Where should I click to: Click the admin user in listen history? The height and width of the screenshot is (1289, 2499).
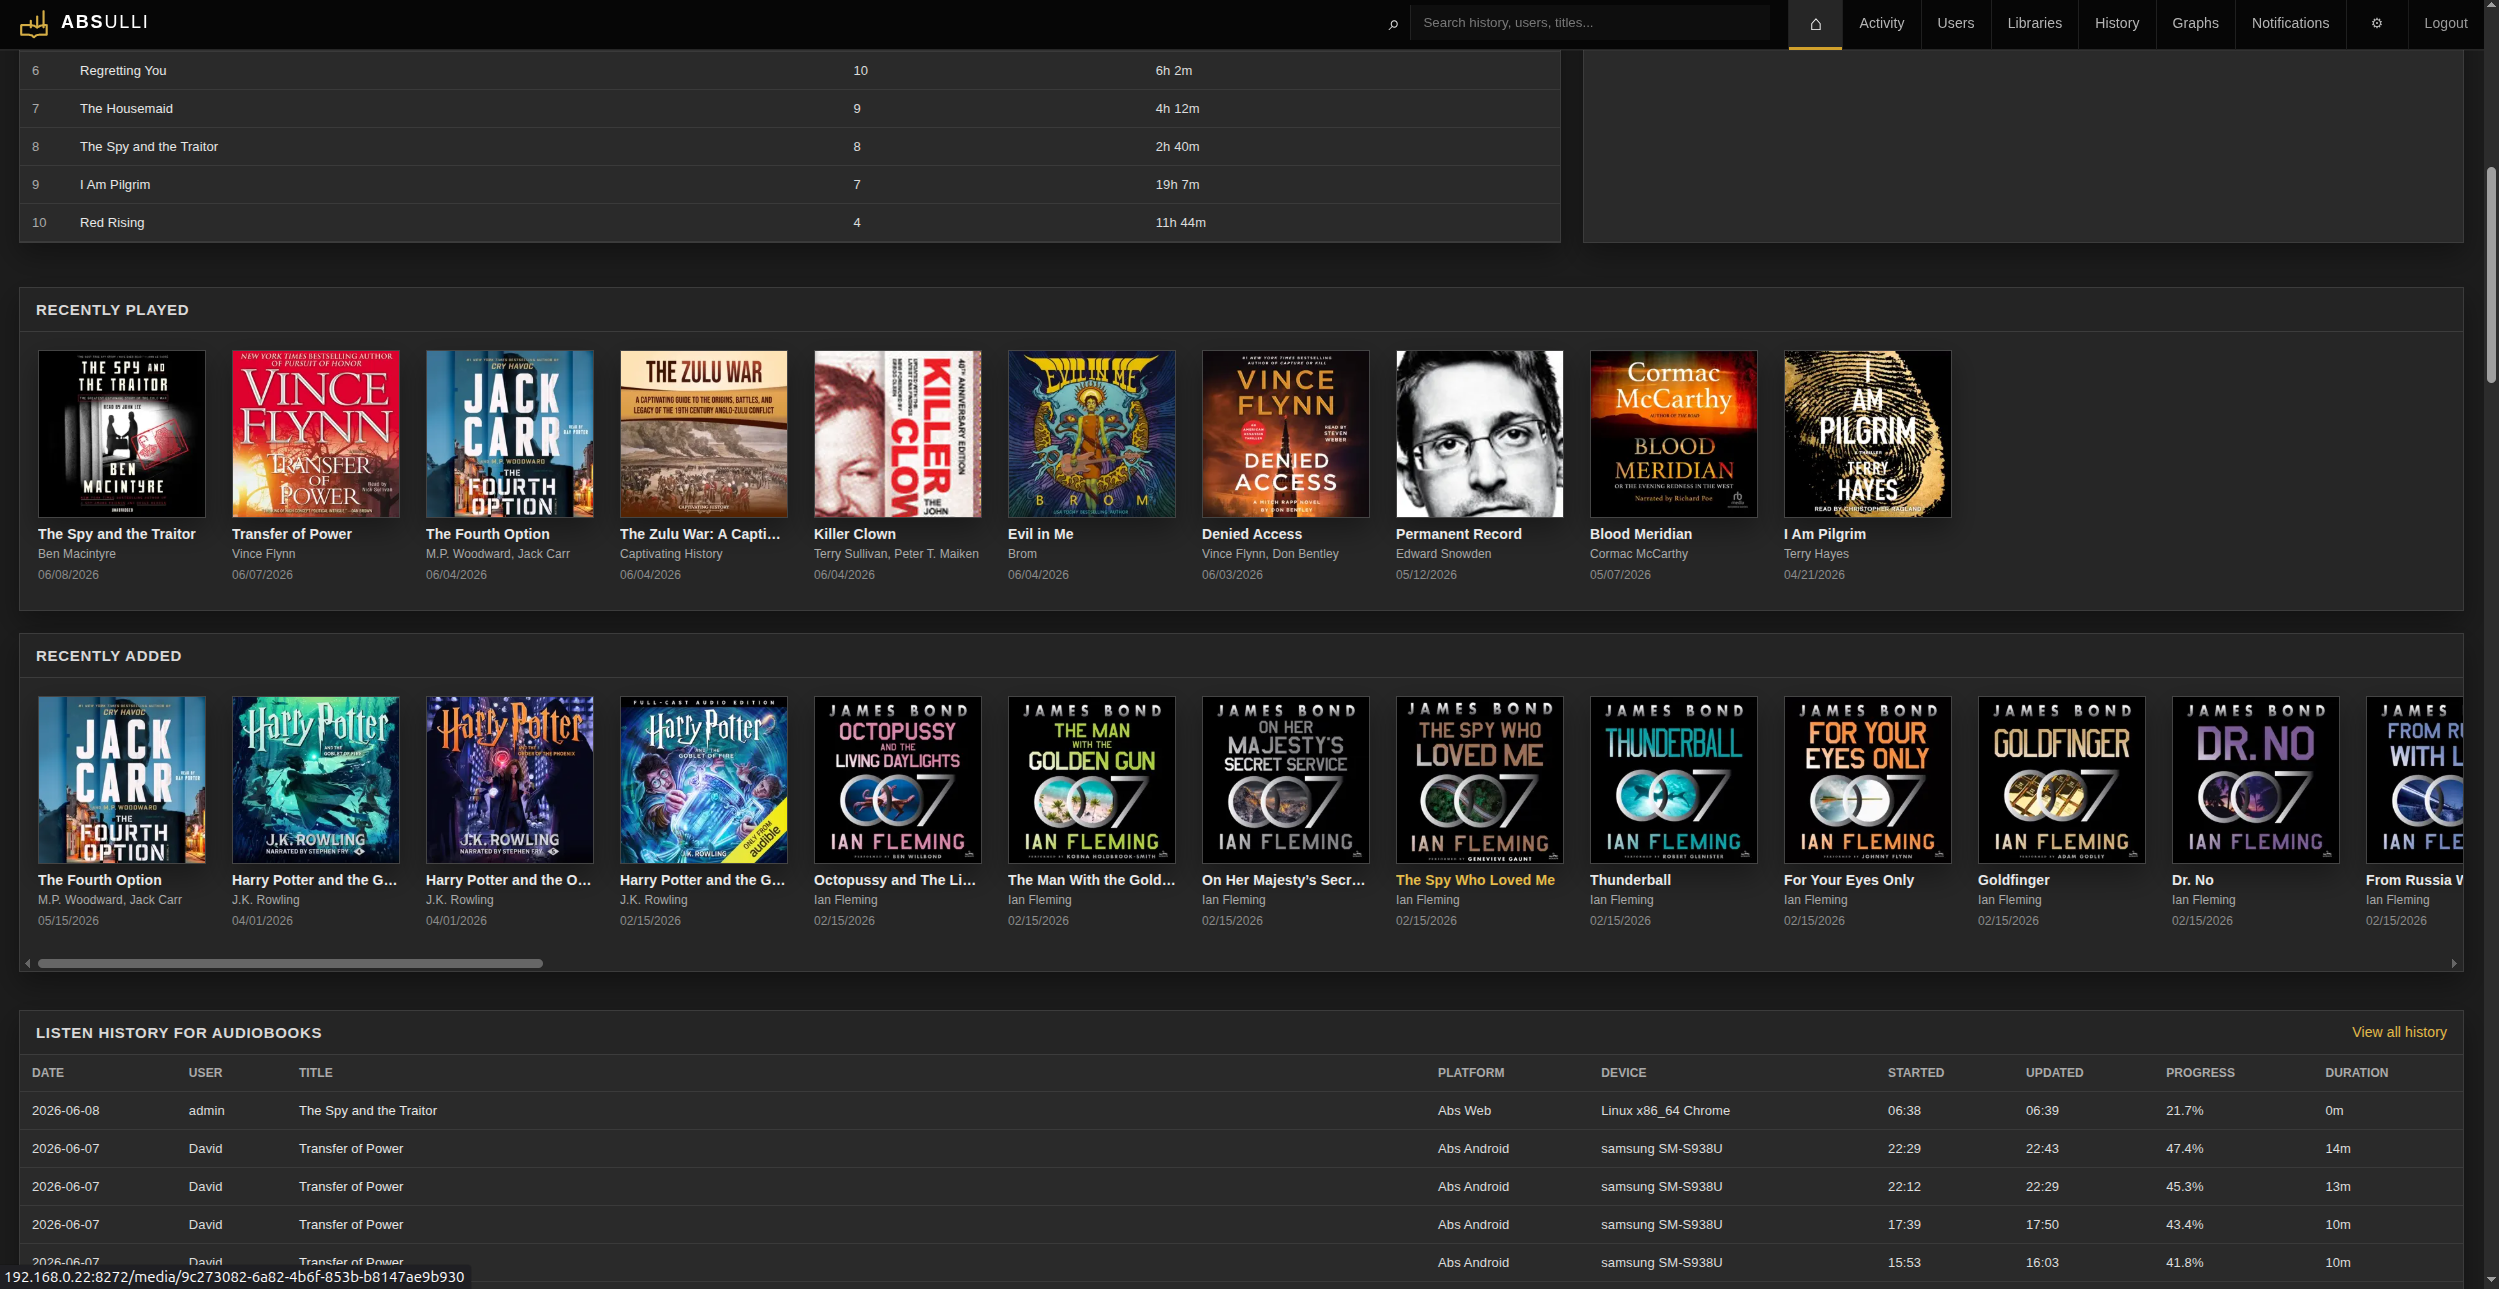(207, 1111)
